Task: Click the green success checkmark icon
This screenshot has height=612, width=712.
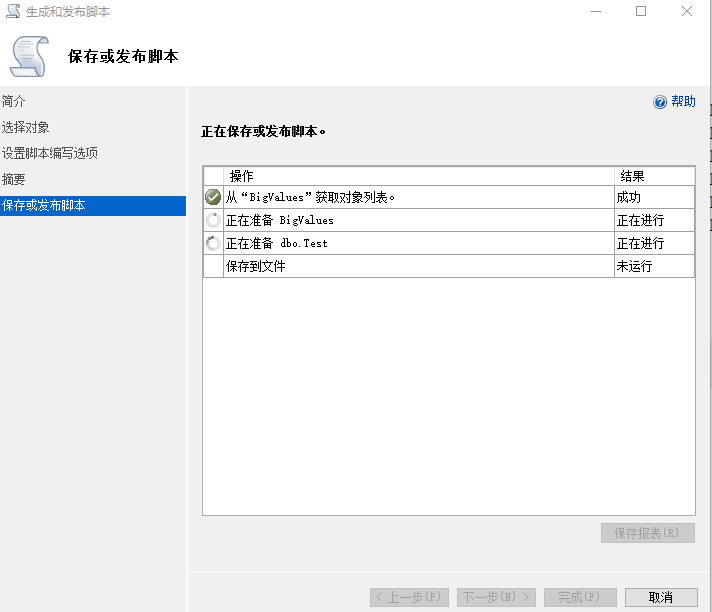Action: (213, 197)
